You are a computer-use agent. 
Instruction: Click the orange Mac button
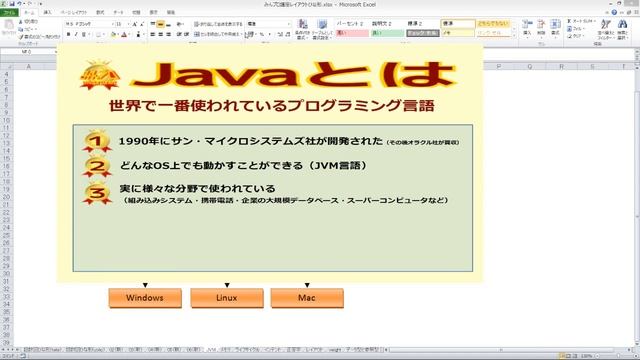tap(307, 298)
